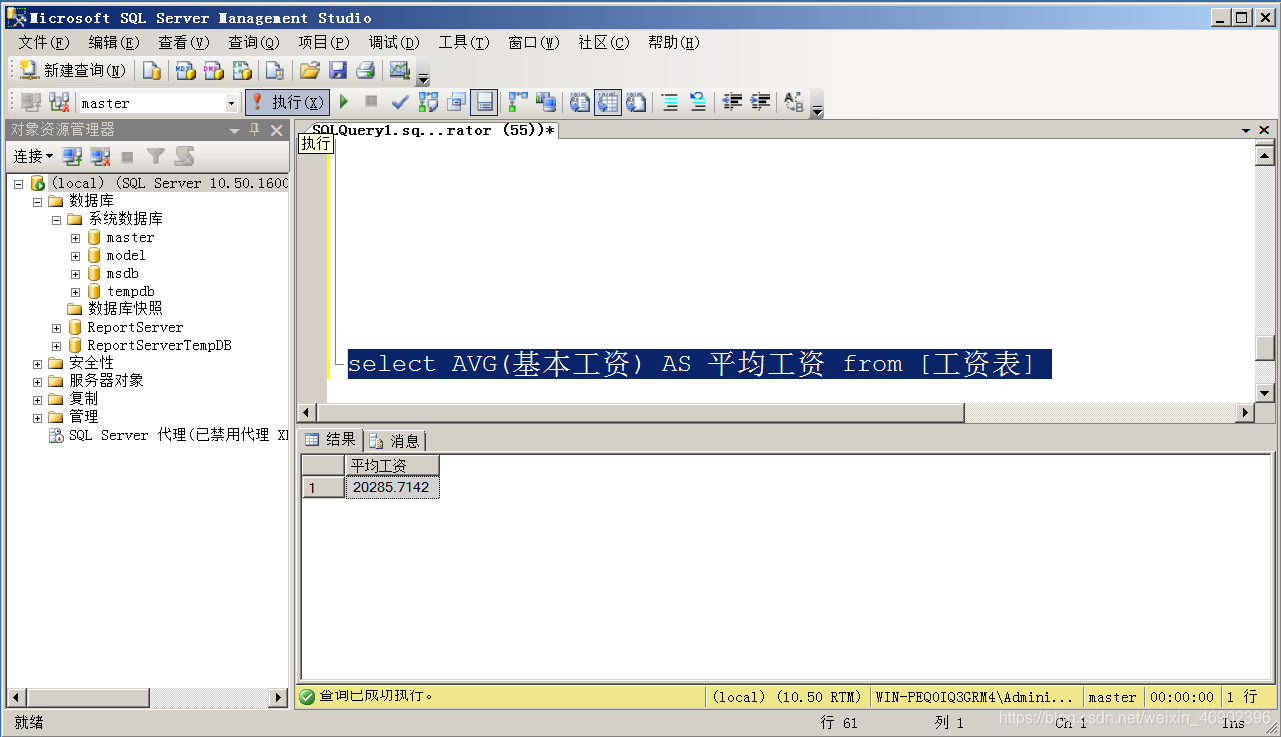1281x737 pixels.
Task: Select SQL Server 代理 node
Action: coord(178,436)
